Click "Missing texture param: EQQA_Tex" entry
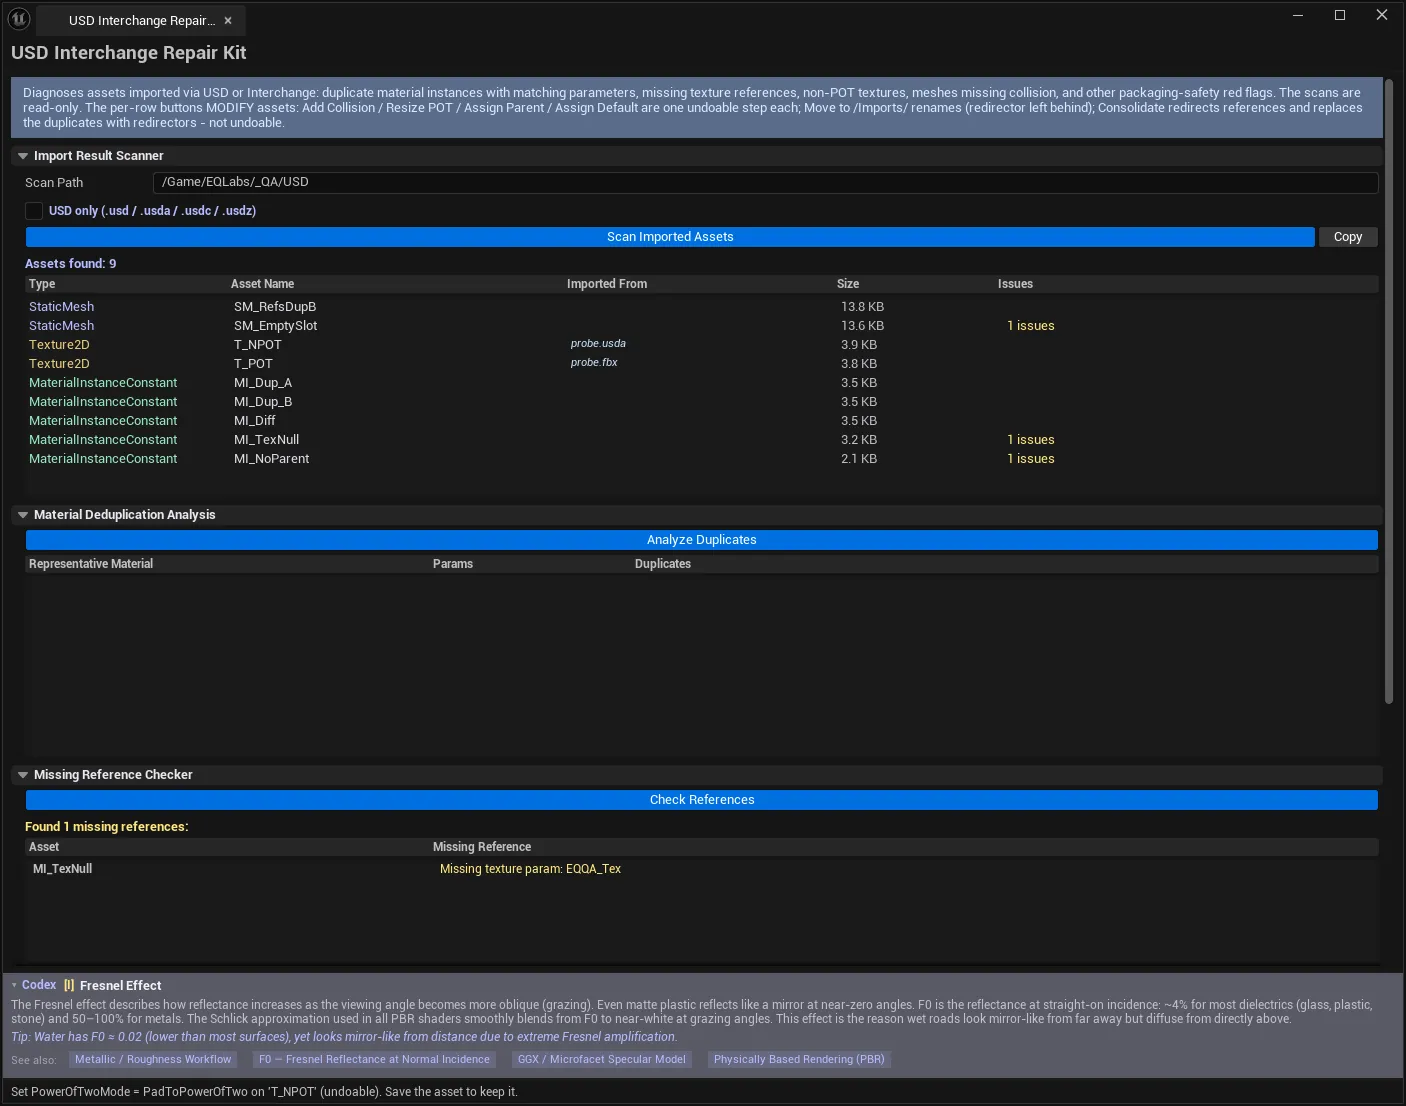The width and height of the screenshot is (1406, 1106). (x=530, y=869)
